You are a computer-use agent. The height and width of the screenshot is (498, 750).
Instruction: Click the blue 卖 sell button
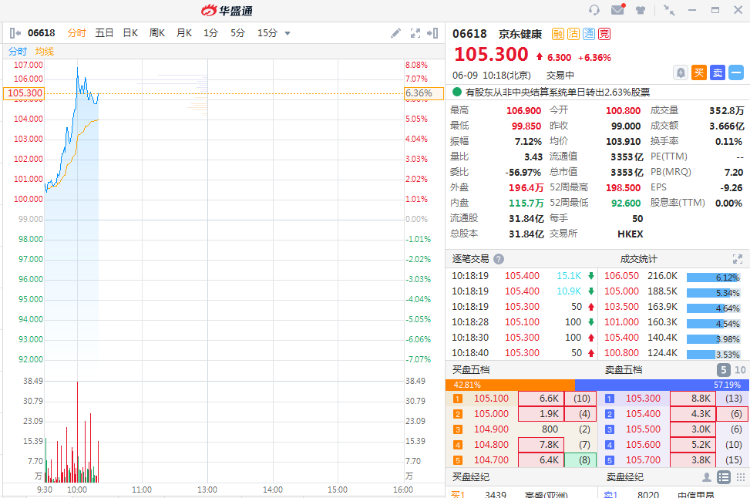(717, 72)
